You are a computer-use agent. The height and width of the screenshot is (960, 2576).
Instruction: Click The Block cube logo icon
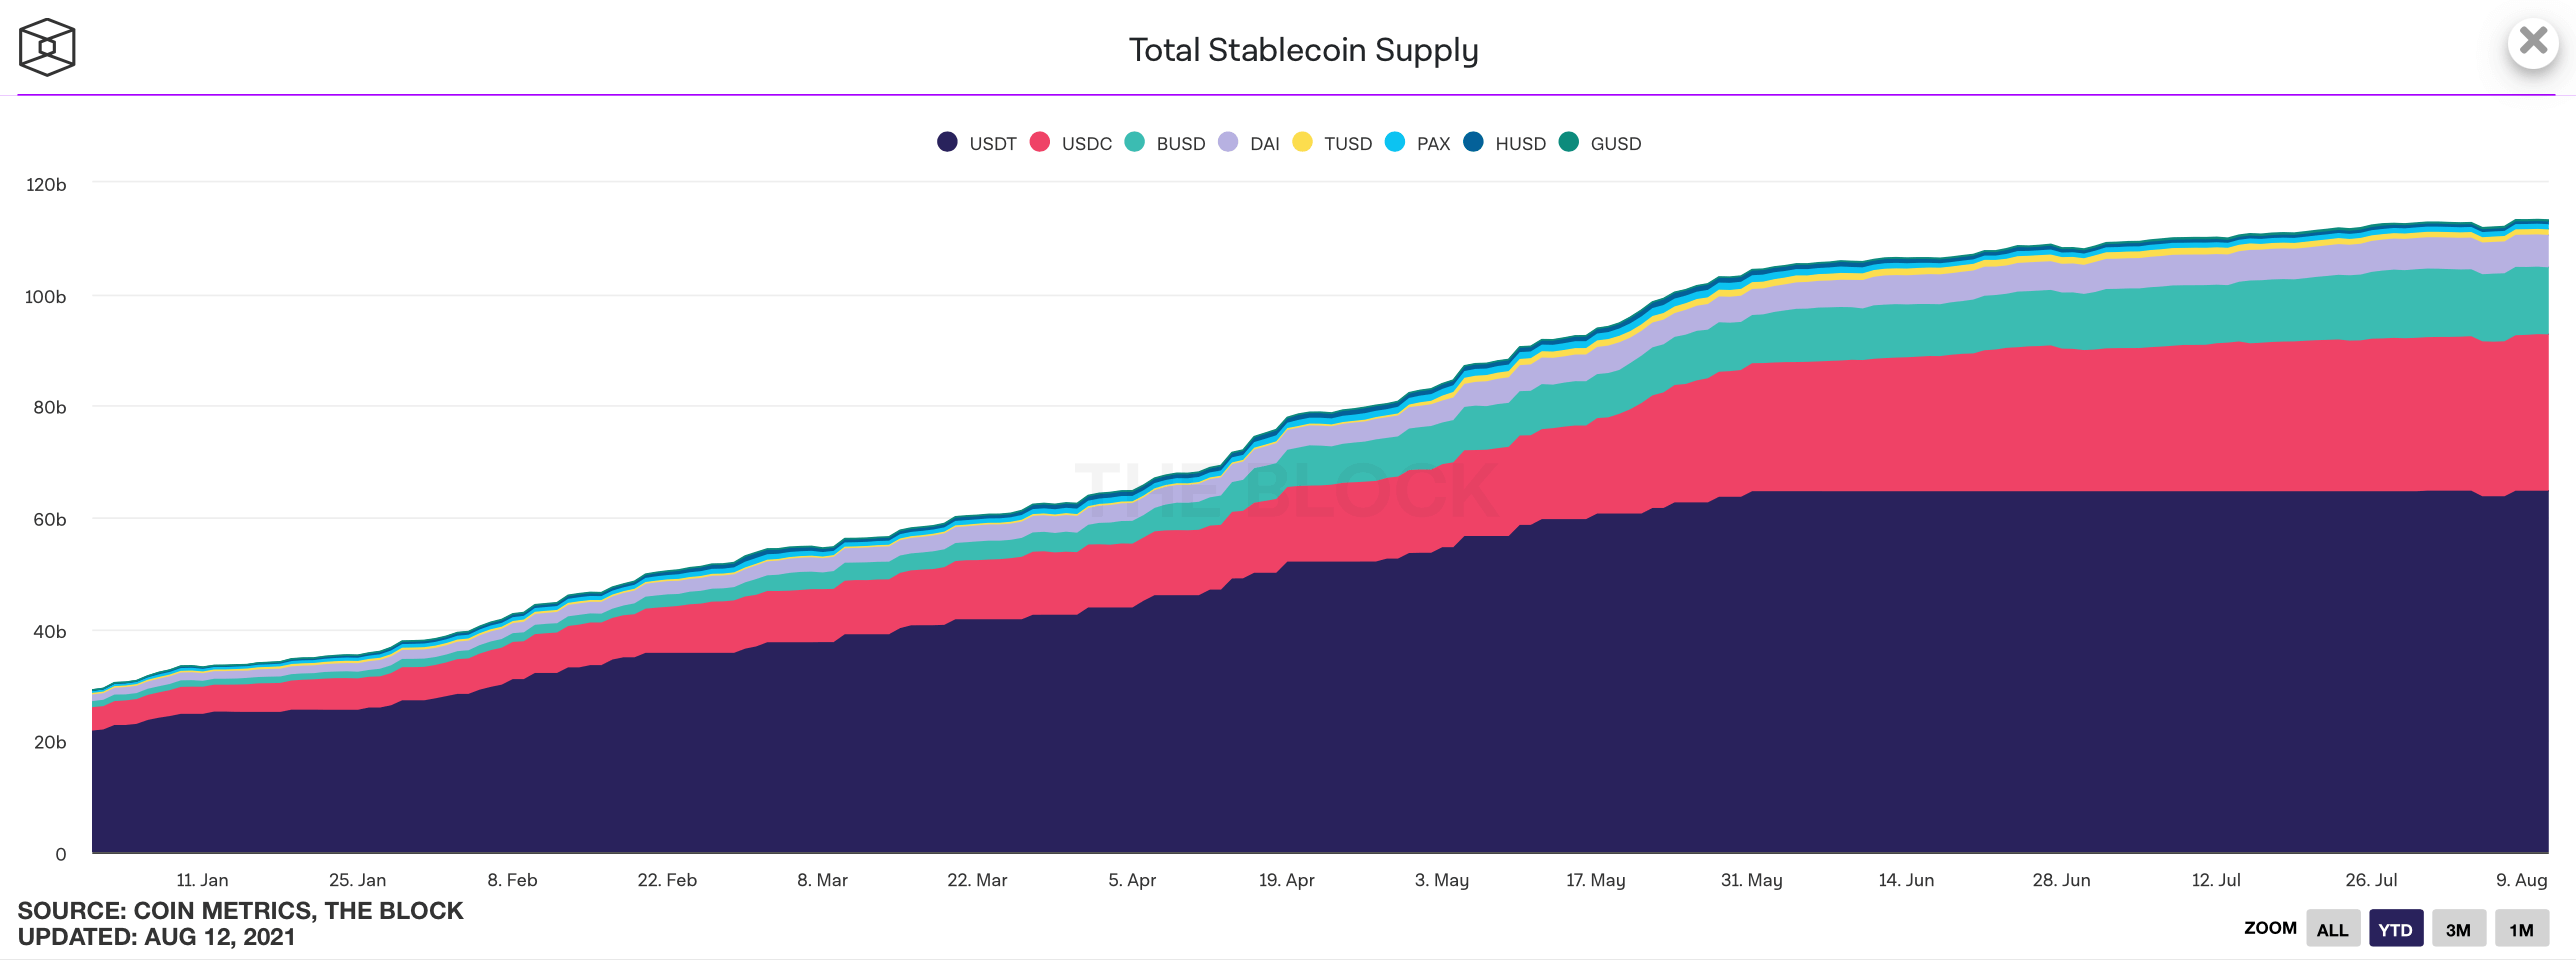[x=47, y=47]
